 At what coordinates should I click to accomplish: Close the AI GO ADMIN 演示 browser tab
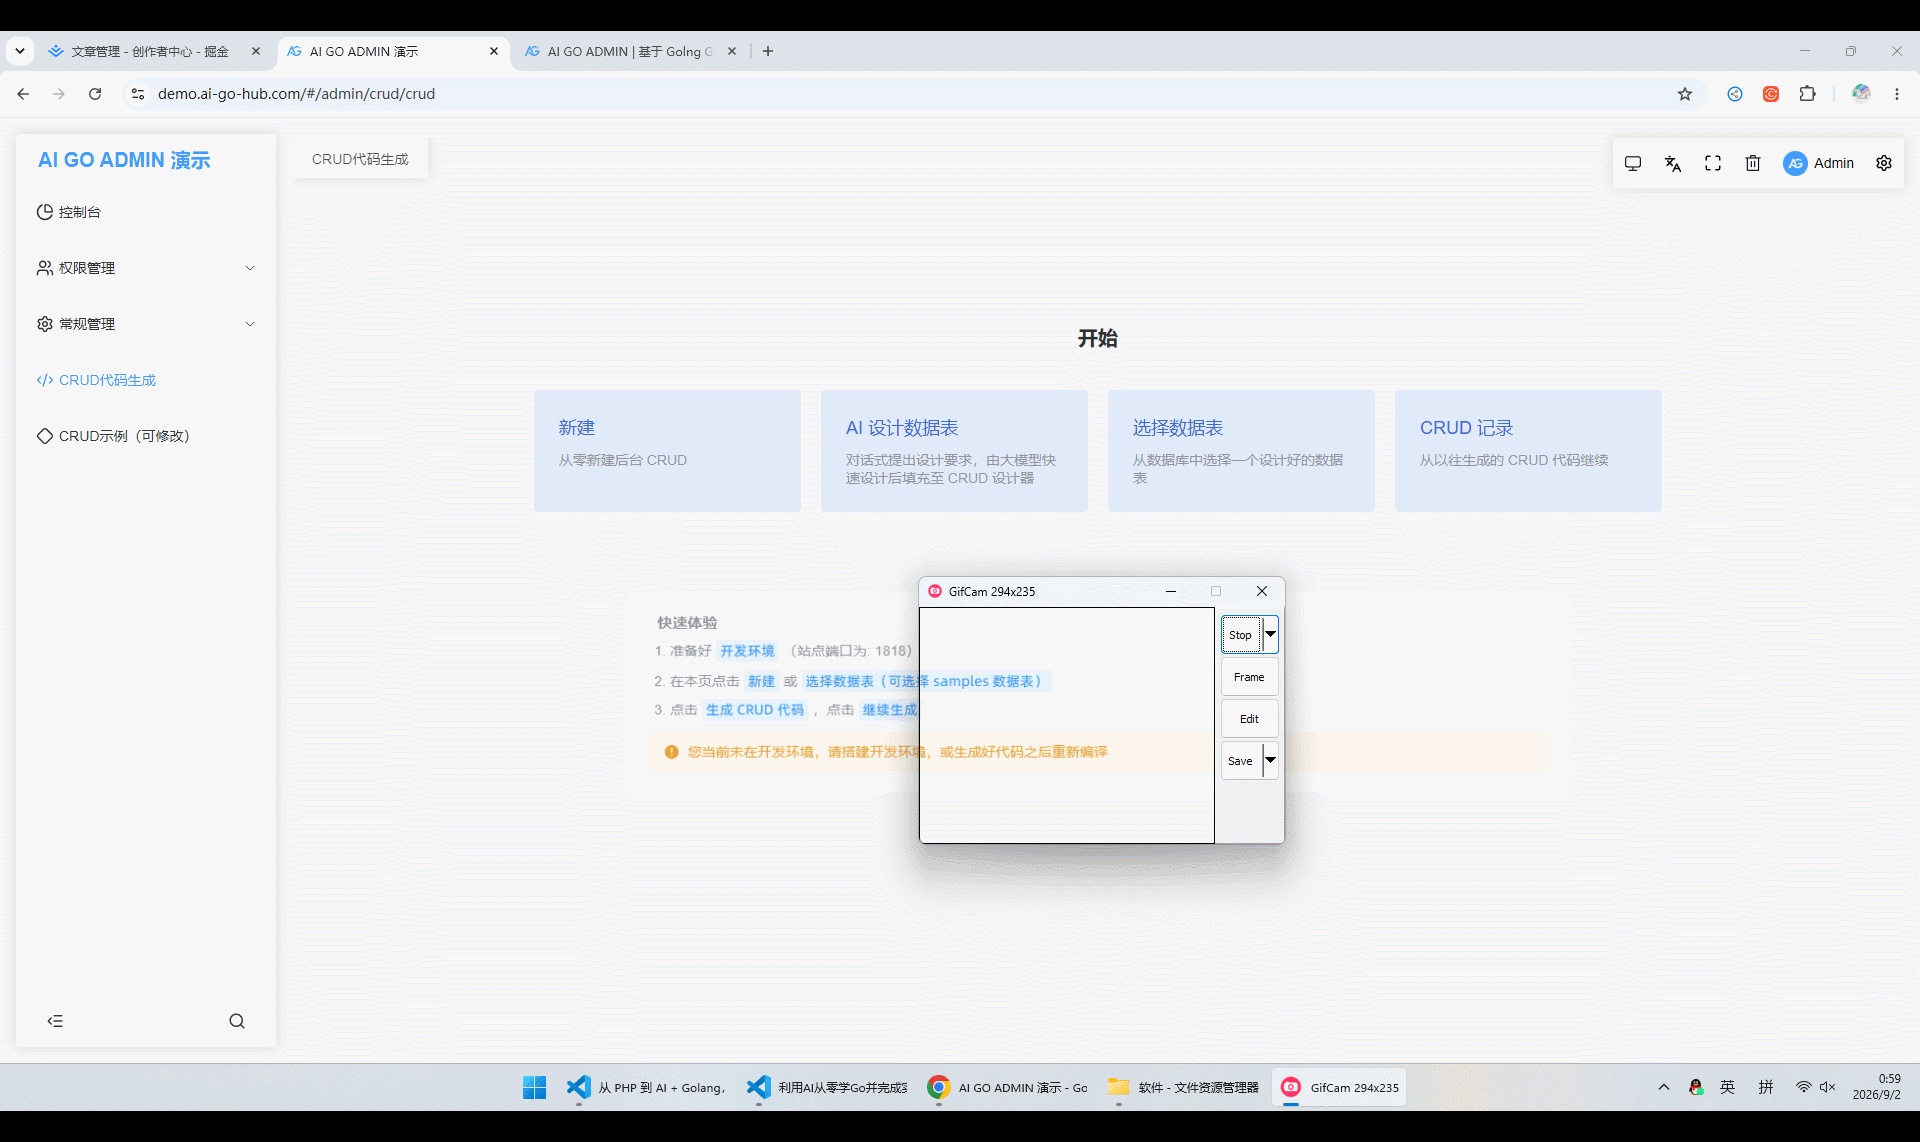pos(494,51)
